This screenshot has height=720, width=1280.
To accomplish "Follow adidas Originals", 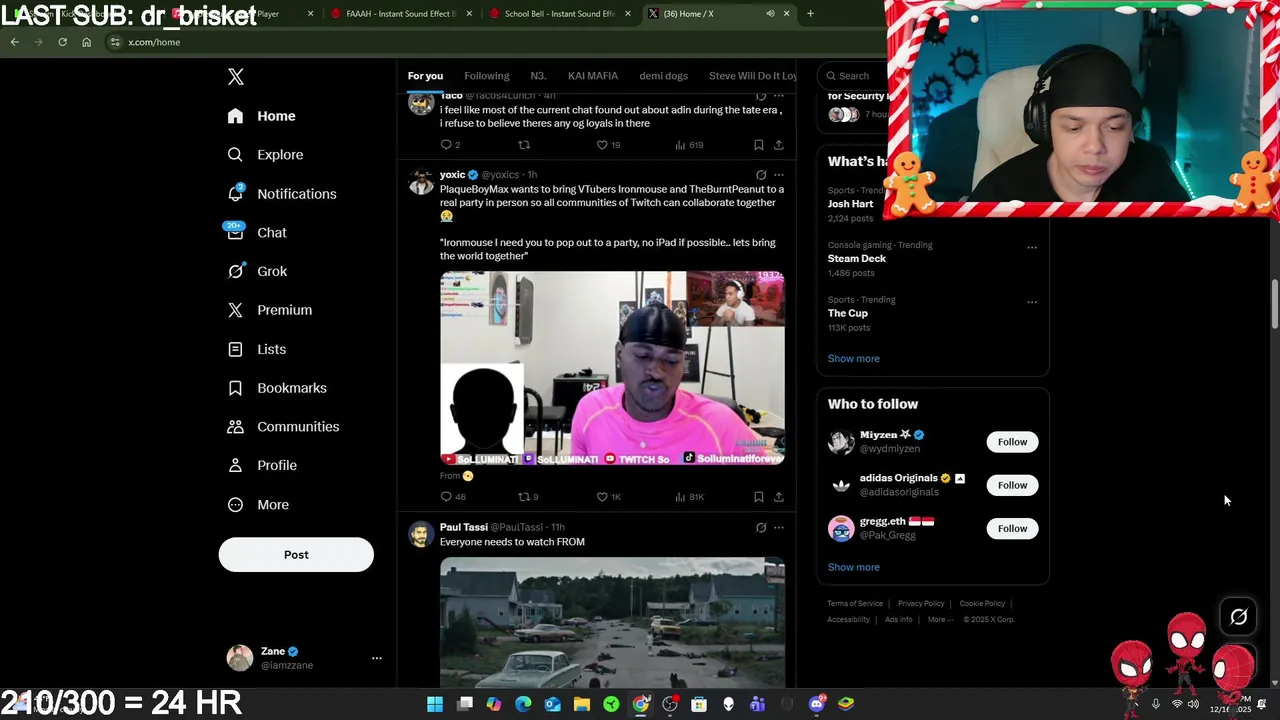I will 1012,485.
